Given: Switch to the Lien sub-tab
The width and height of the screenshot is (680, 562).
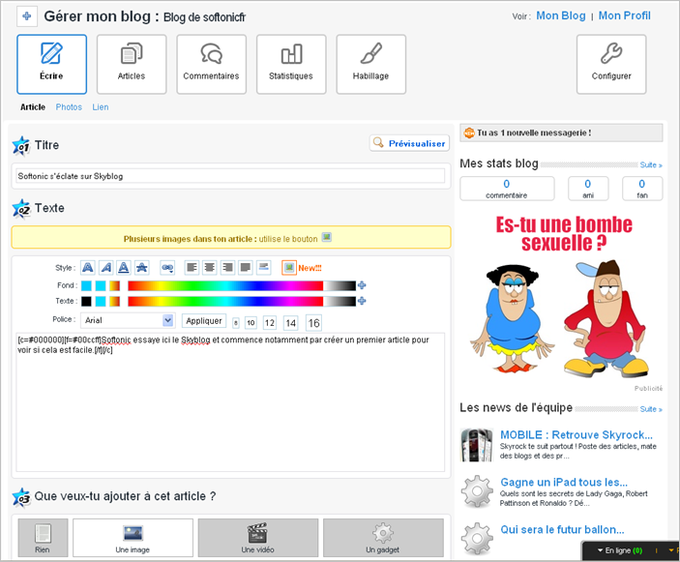Looking at the screenshot, I should [100, 107].
